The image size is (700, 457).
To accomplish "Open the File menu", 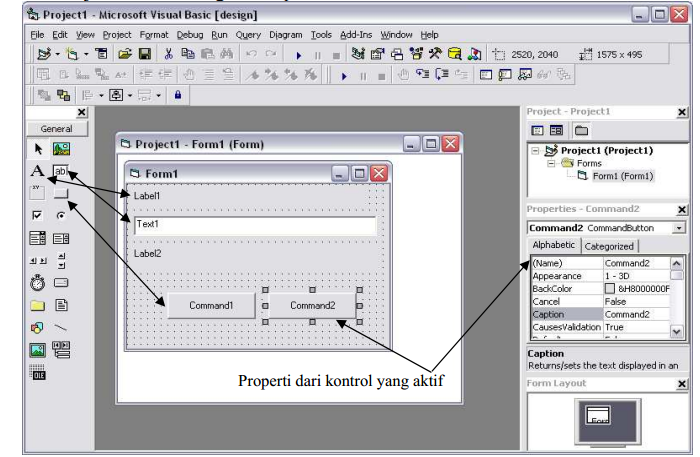I will click(37, 35).
